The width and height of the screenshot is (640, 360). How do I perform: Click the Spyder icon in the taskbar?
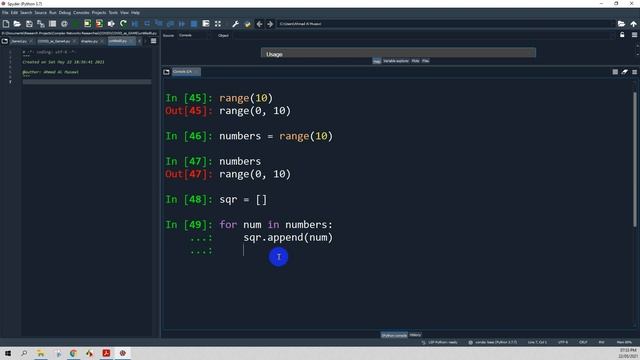pos(122,353)
